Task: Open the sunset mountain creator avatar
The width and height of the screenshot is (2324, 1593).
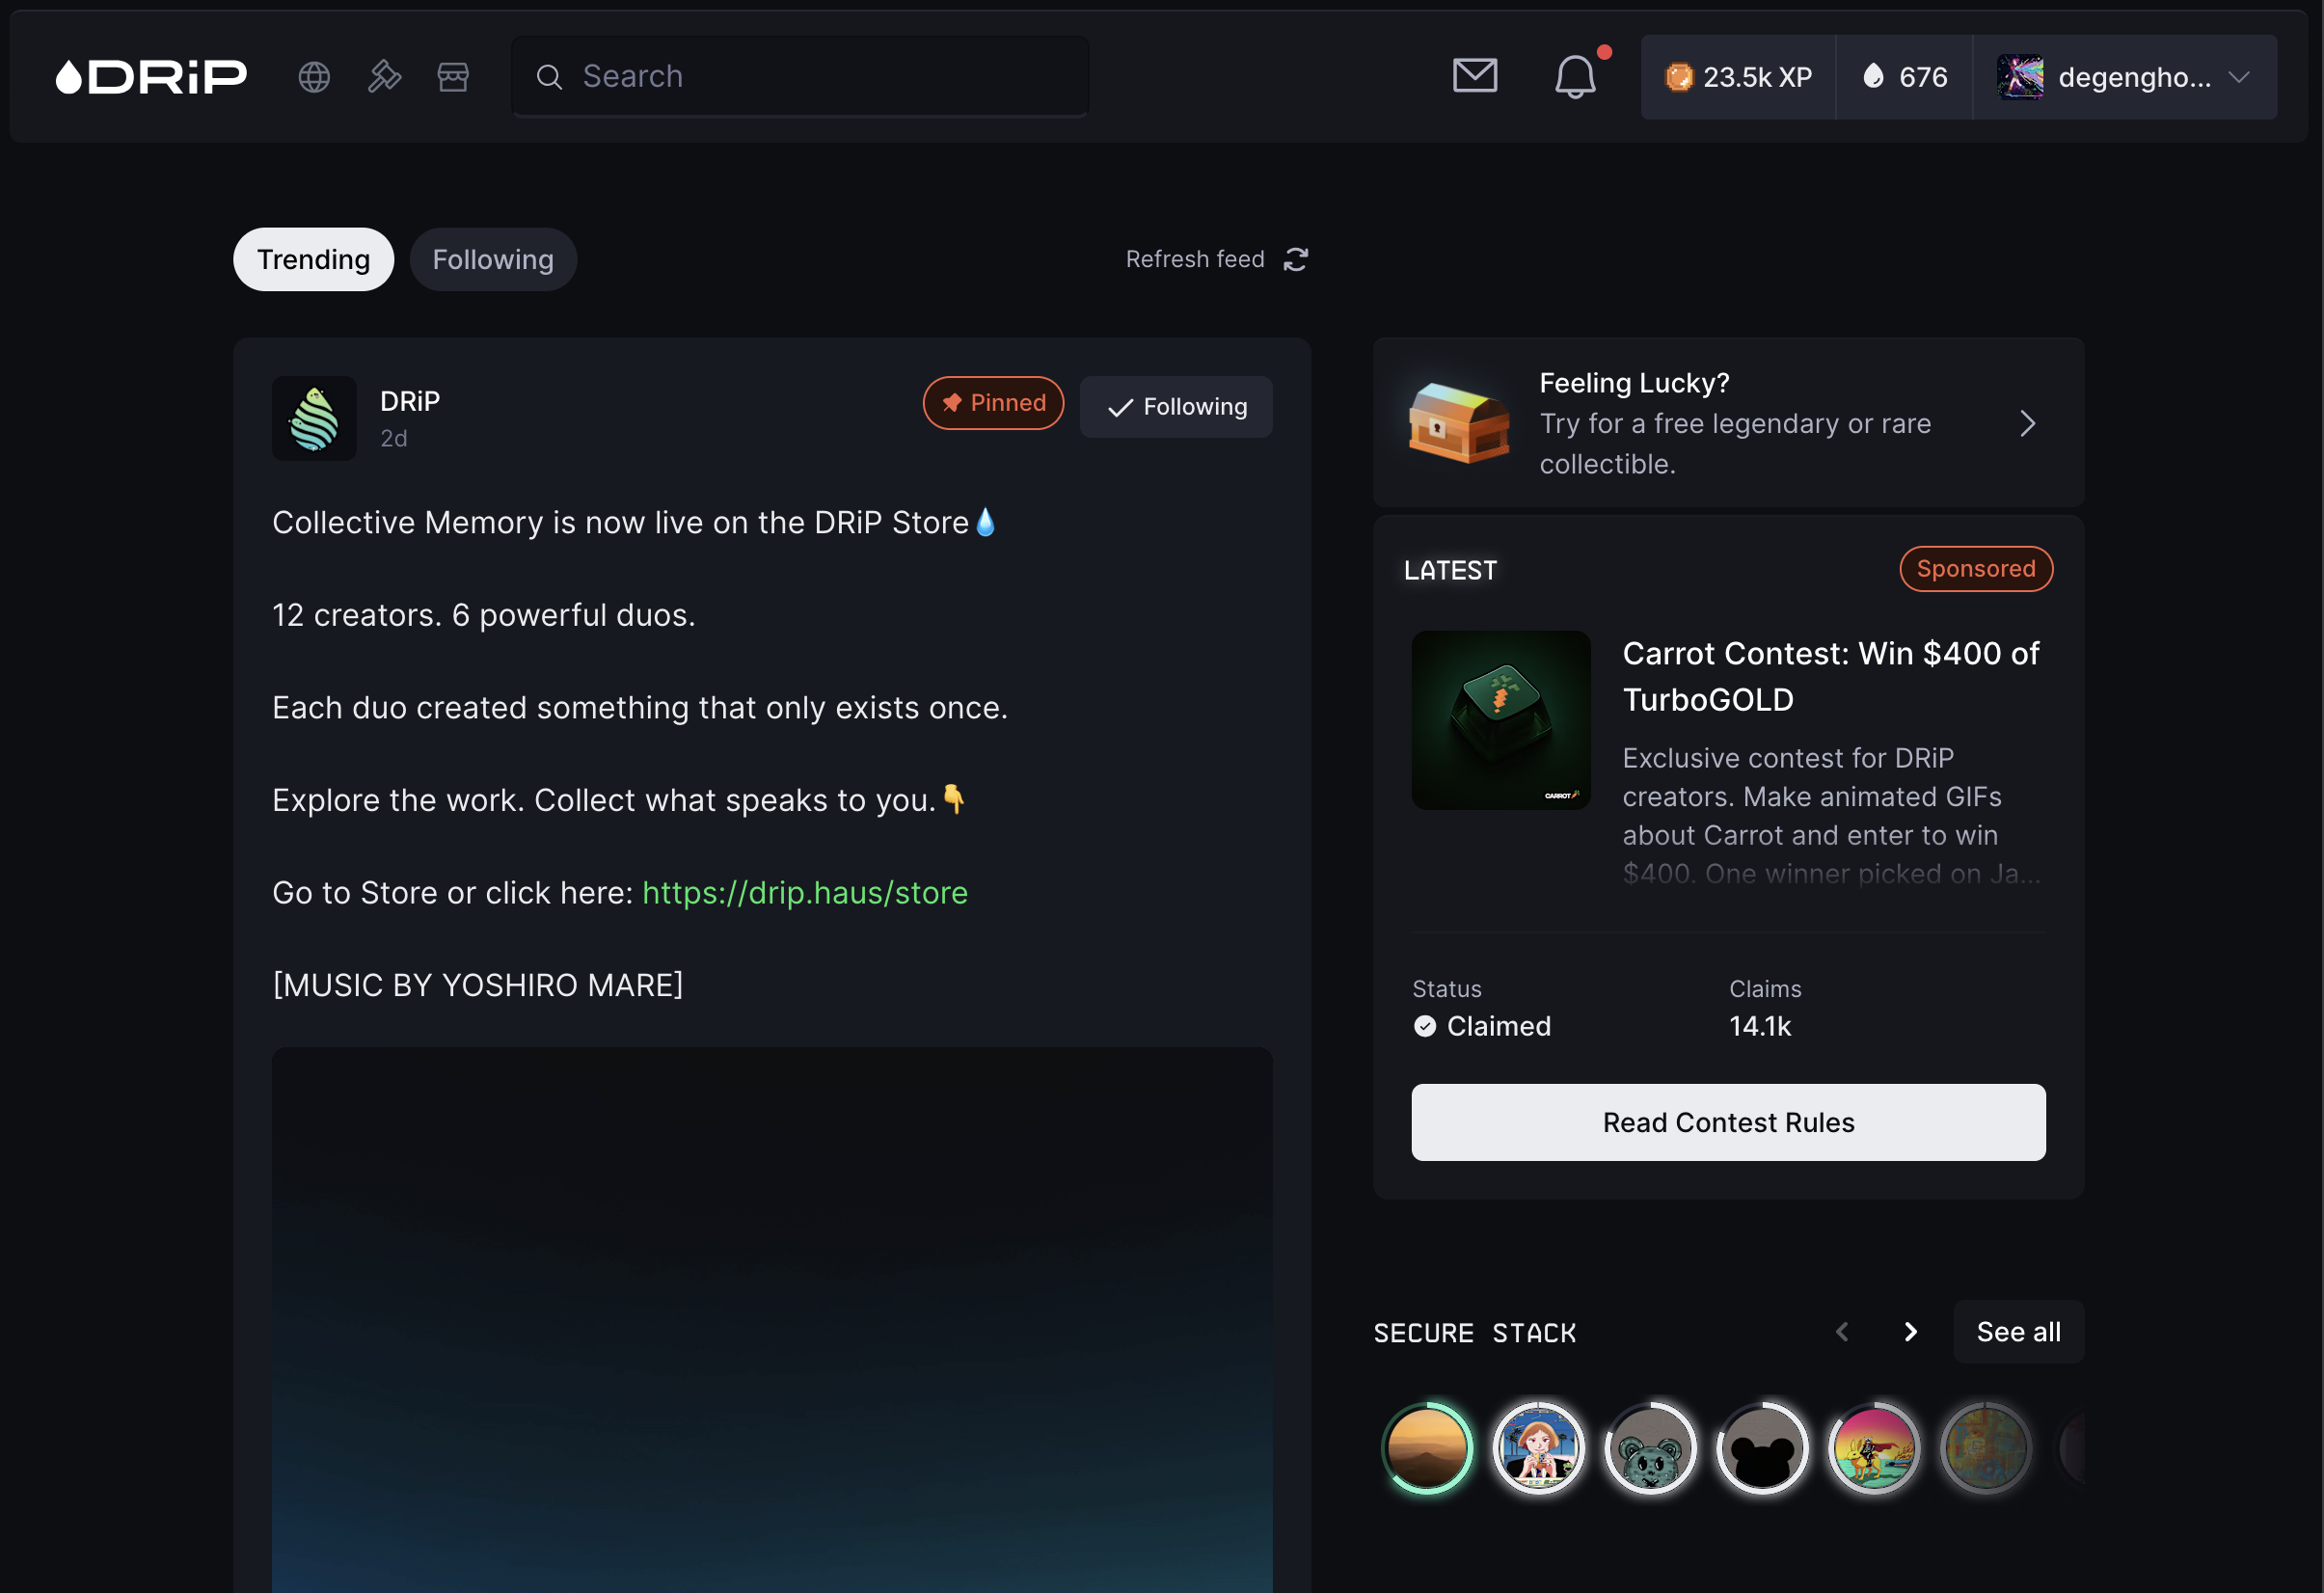Action: (x=1427, y=1447)
